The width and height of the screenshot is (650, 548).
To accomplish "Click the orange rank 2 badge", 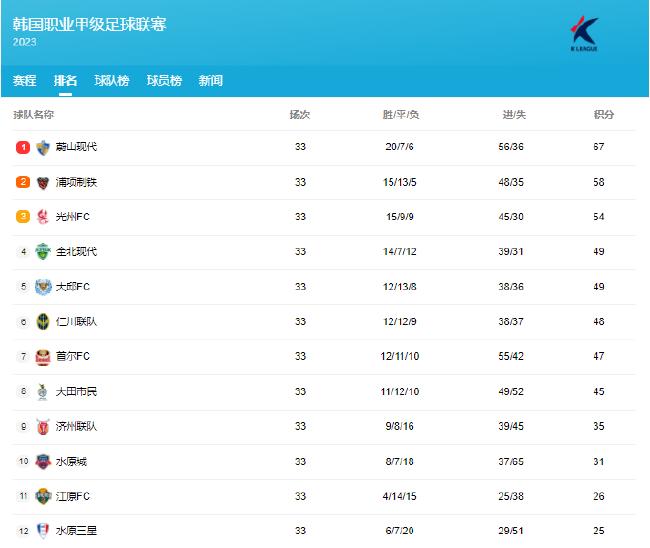I will [x=23, y=182].
